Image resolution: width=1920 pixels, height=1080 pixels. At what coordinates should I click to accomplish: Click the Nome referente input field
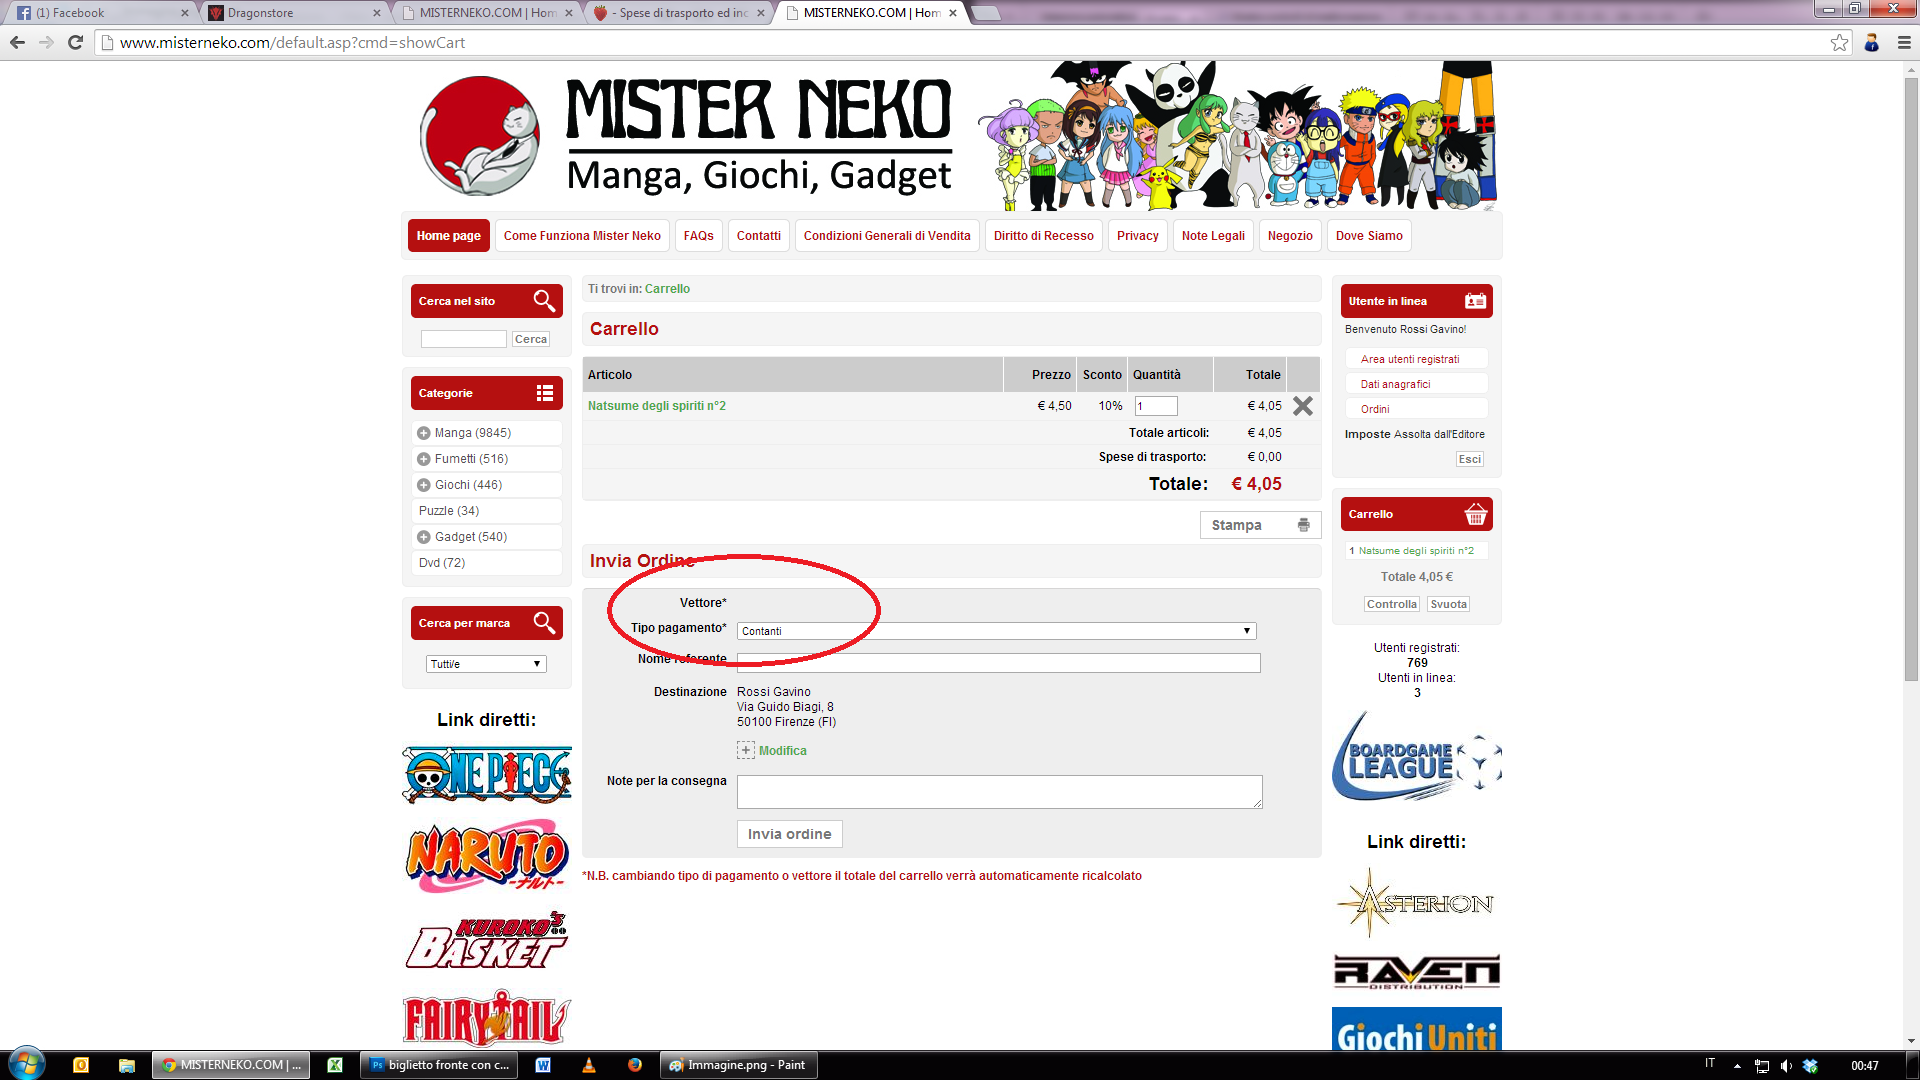(999, 663)
